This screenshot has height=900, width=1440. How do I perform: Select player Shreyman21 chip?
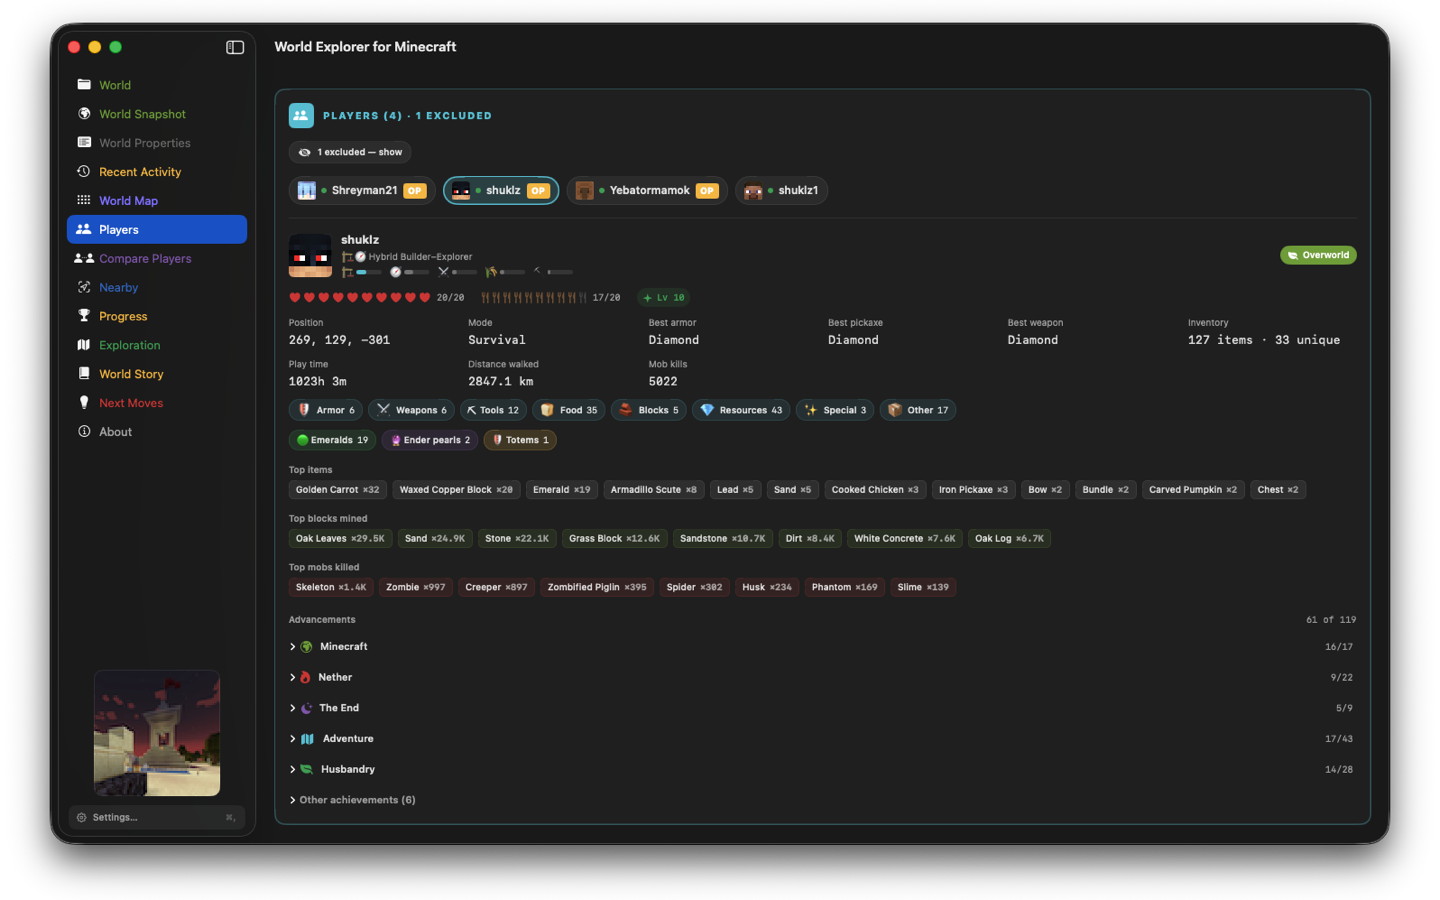click(362, 190)
